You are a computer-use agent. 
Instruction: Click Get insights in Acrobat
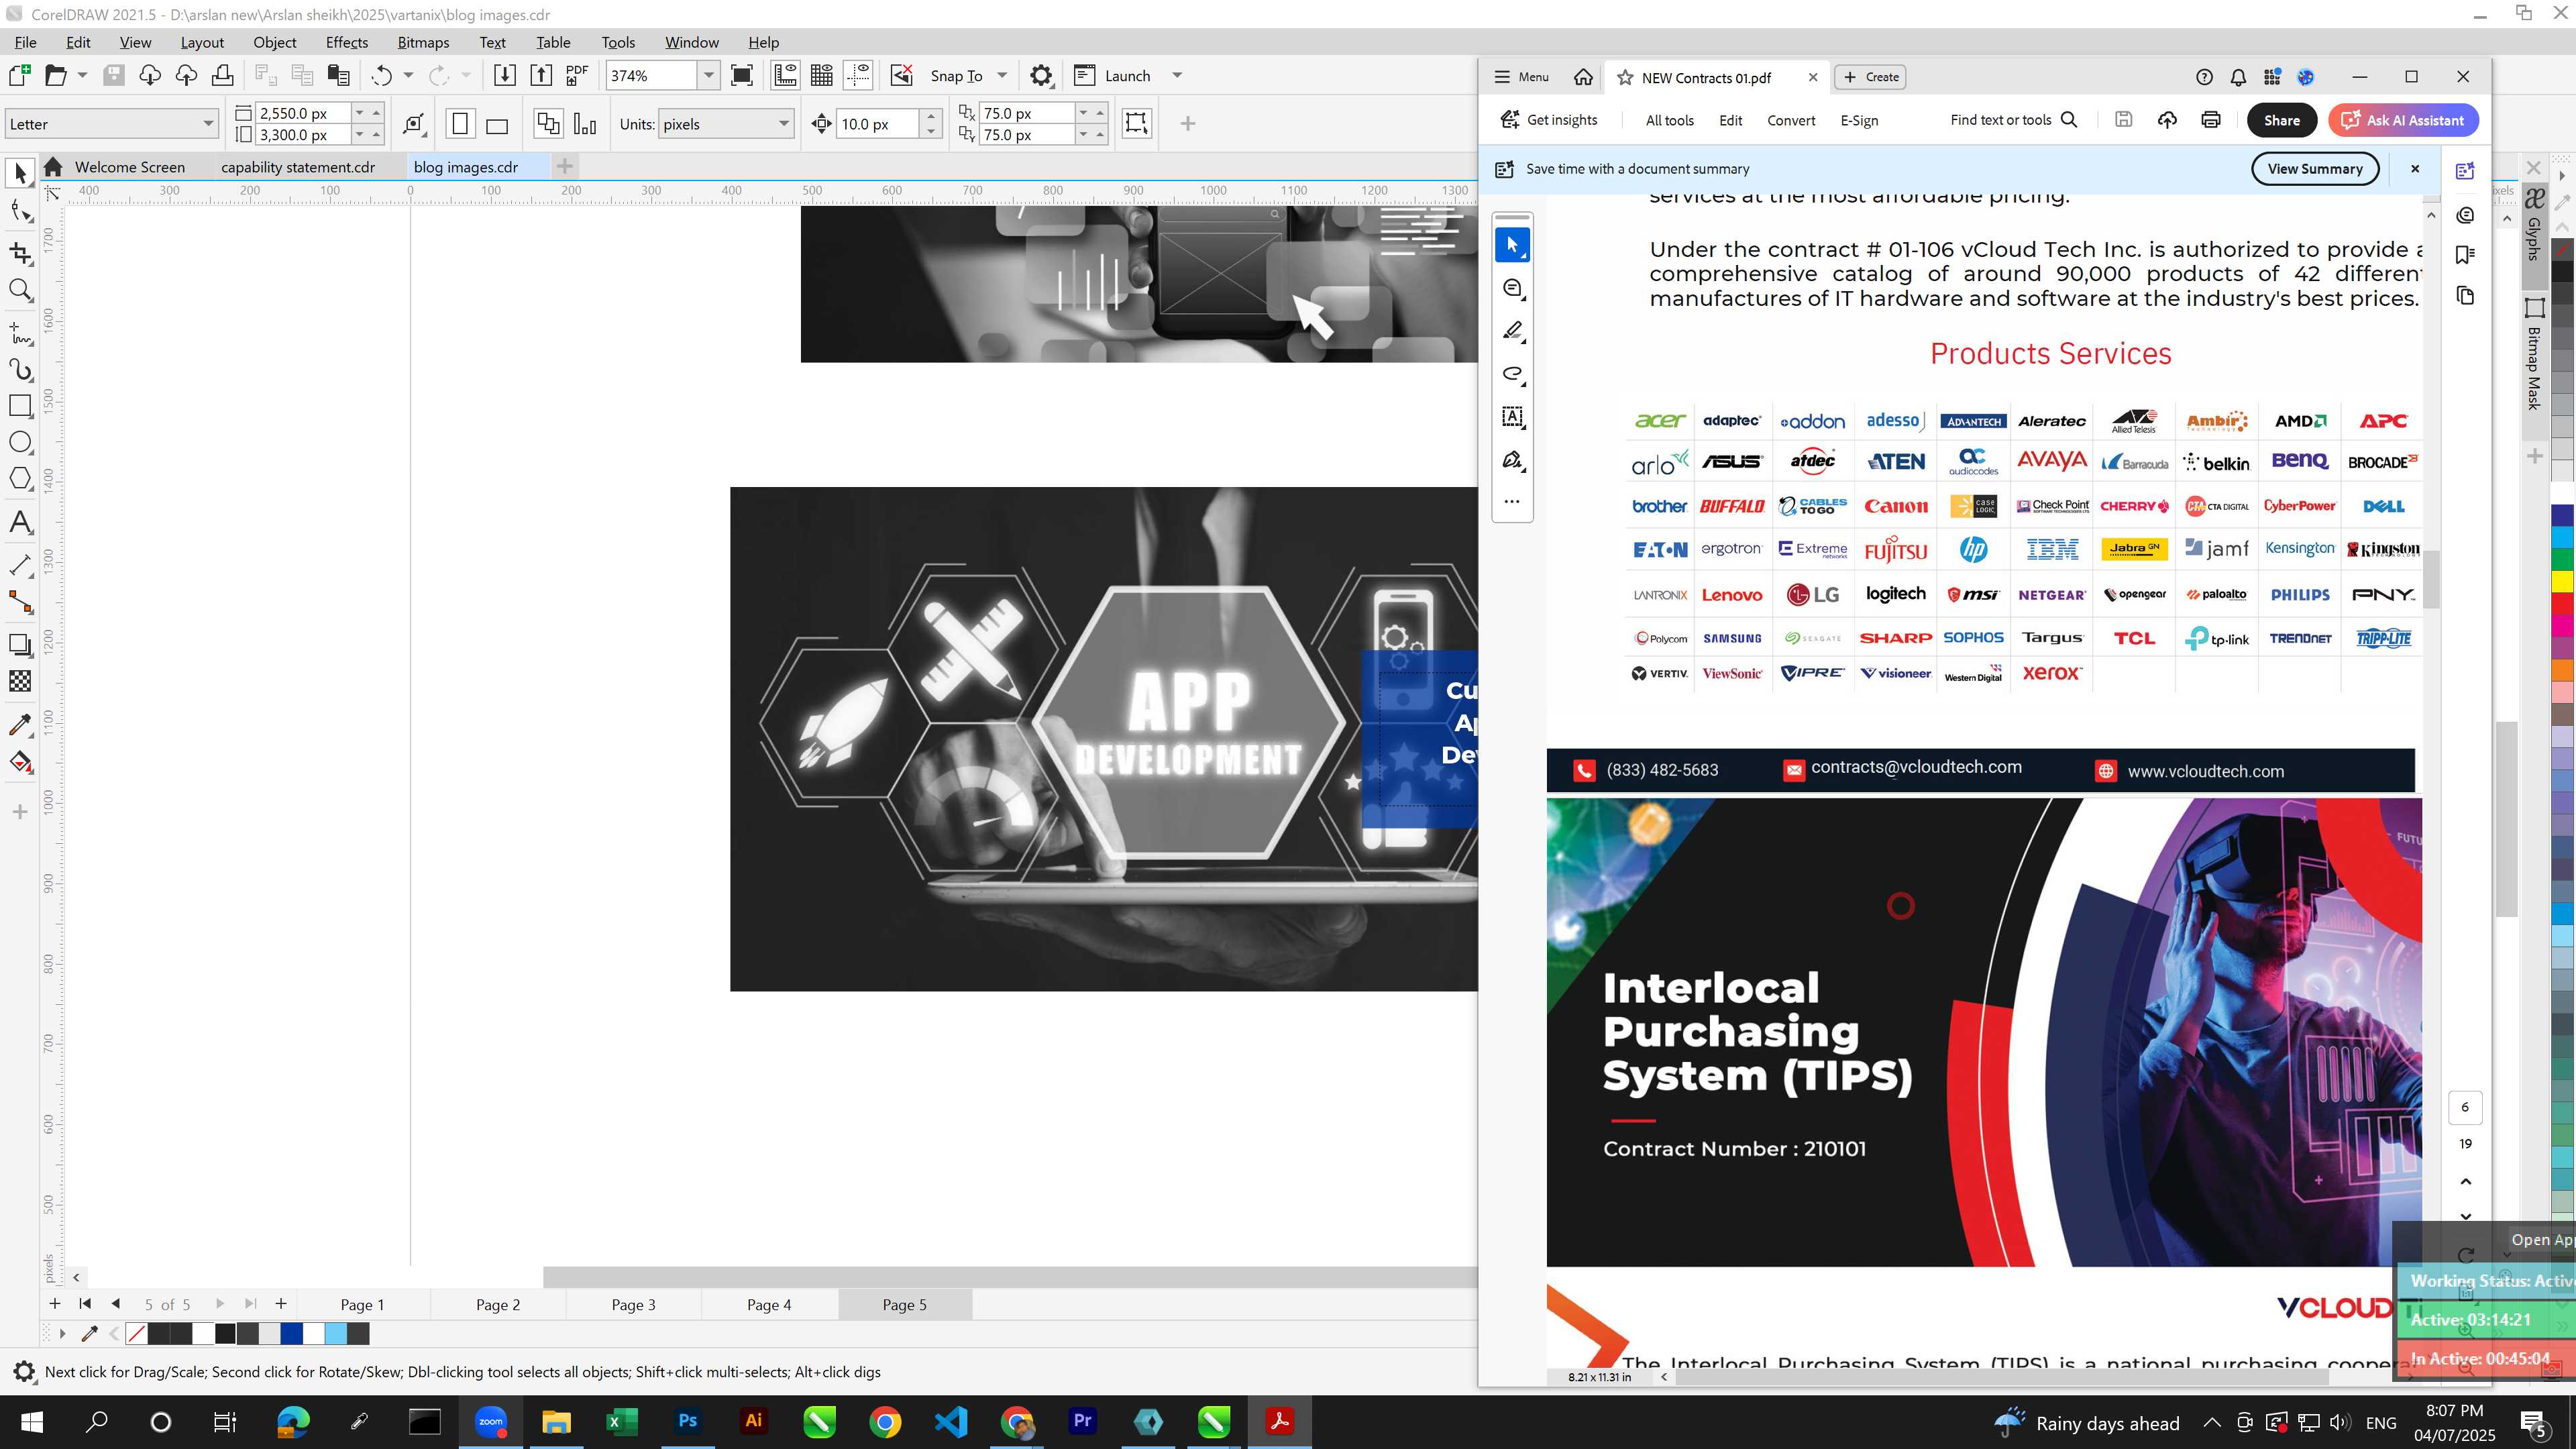tap(1550, 120)
